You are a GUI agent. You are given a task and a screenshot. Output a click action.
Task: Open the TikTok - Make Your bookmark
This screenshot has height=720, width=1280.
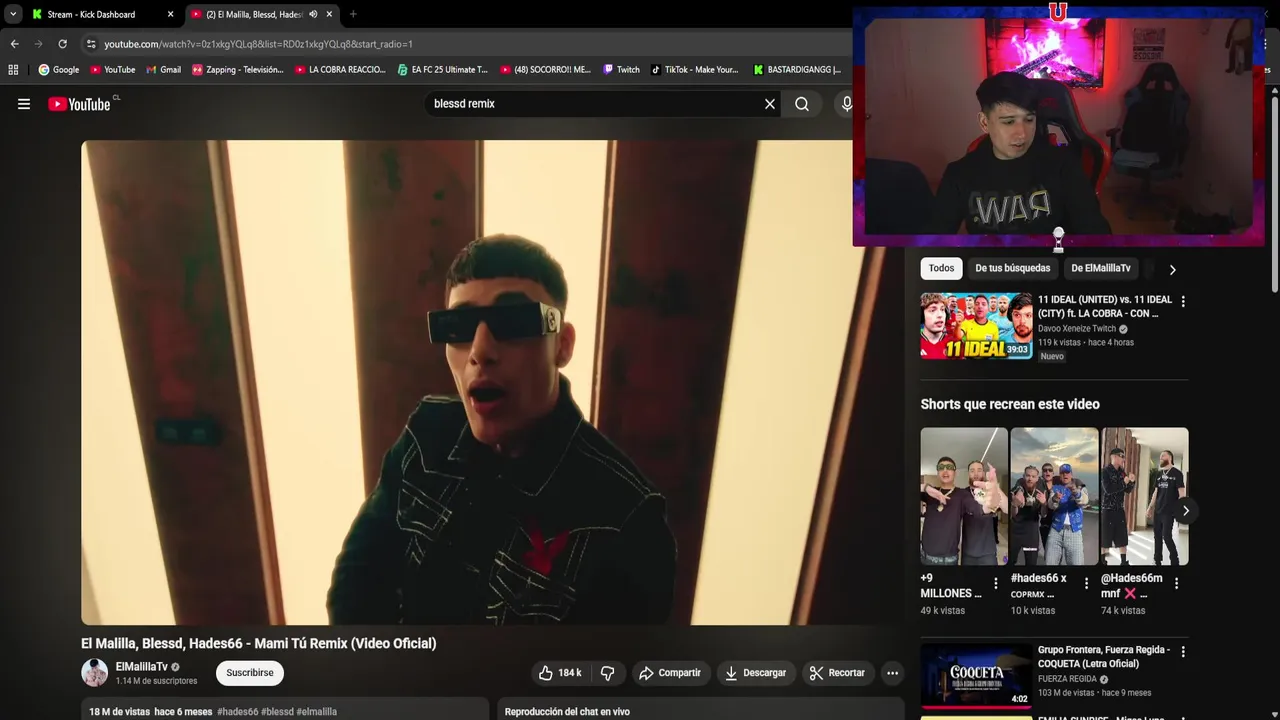[695, 70]
